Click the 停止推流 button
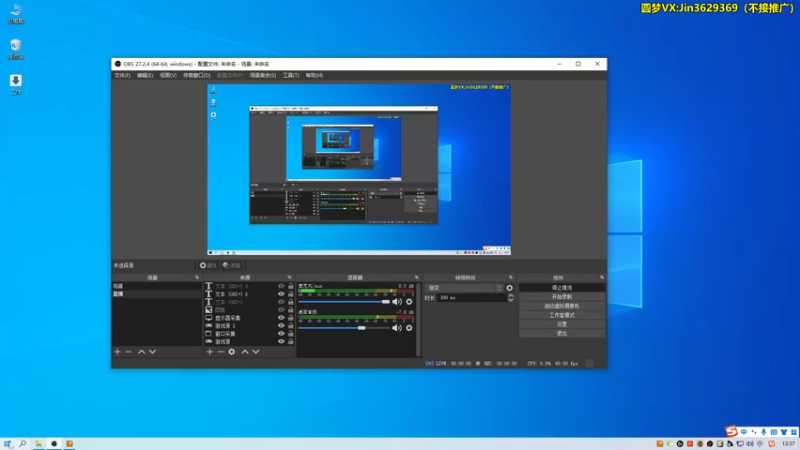This screenshot has height=450, width=800. (x=562, y=288)
